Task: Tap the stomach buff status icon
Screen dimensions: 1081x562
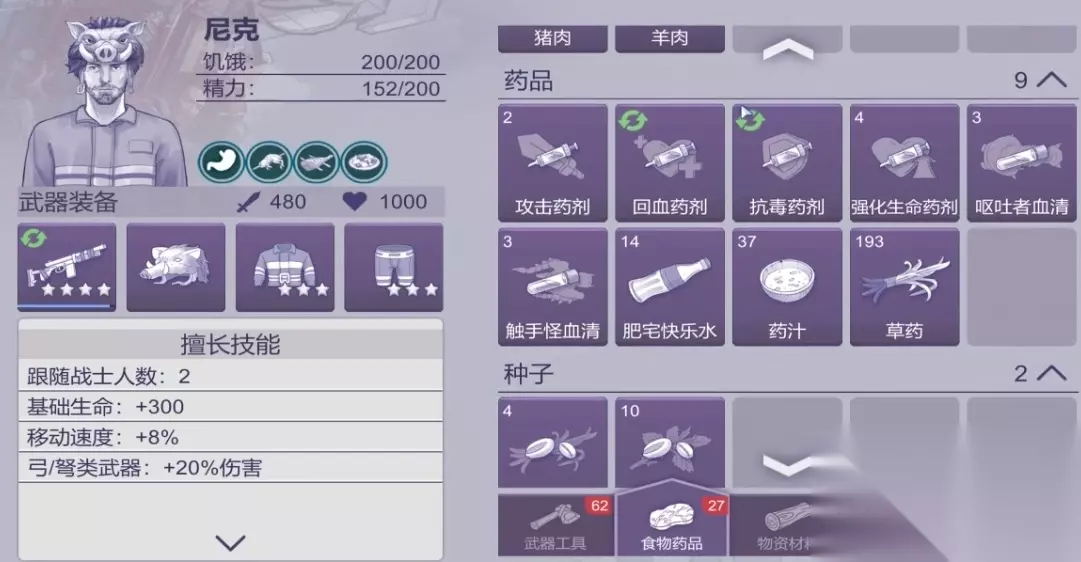Action: (x=221, y=163)
